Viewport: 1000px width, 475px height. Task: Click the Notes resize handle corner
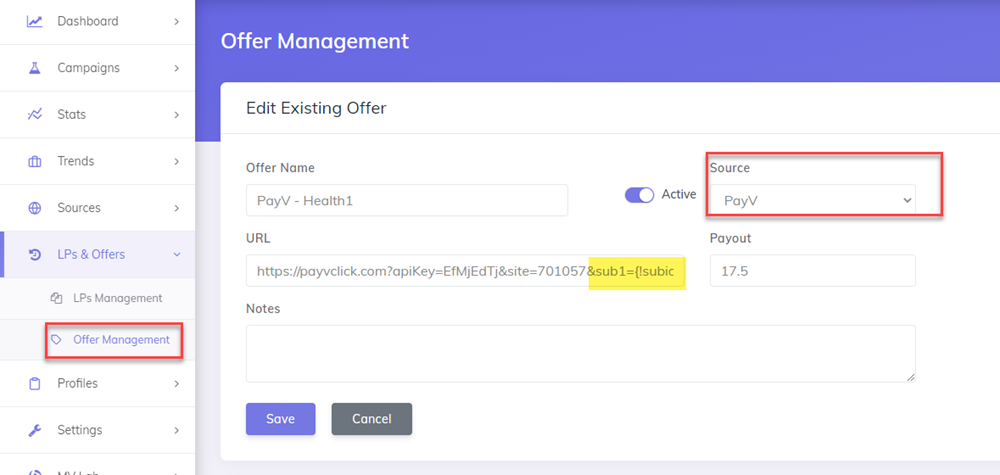pos(911,377)
